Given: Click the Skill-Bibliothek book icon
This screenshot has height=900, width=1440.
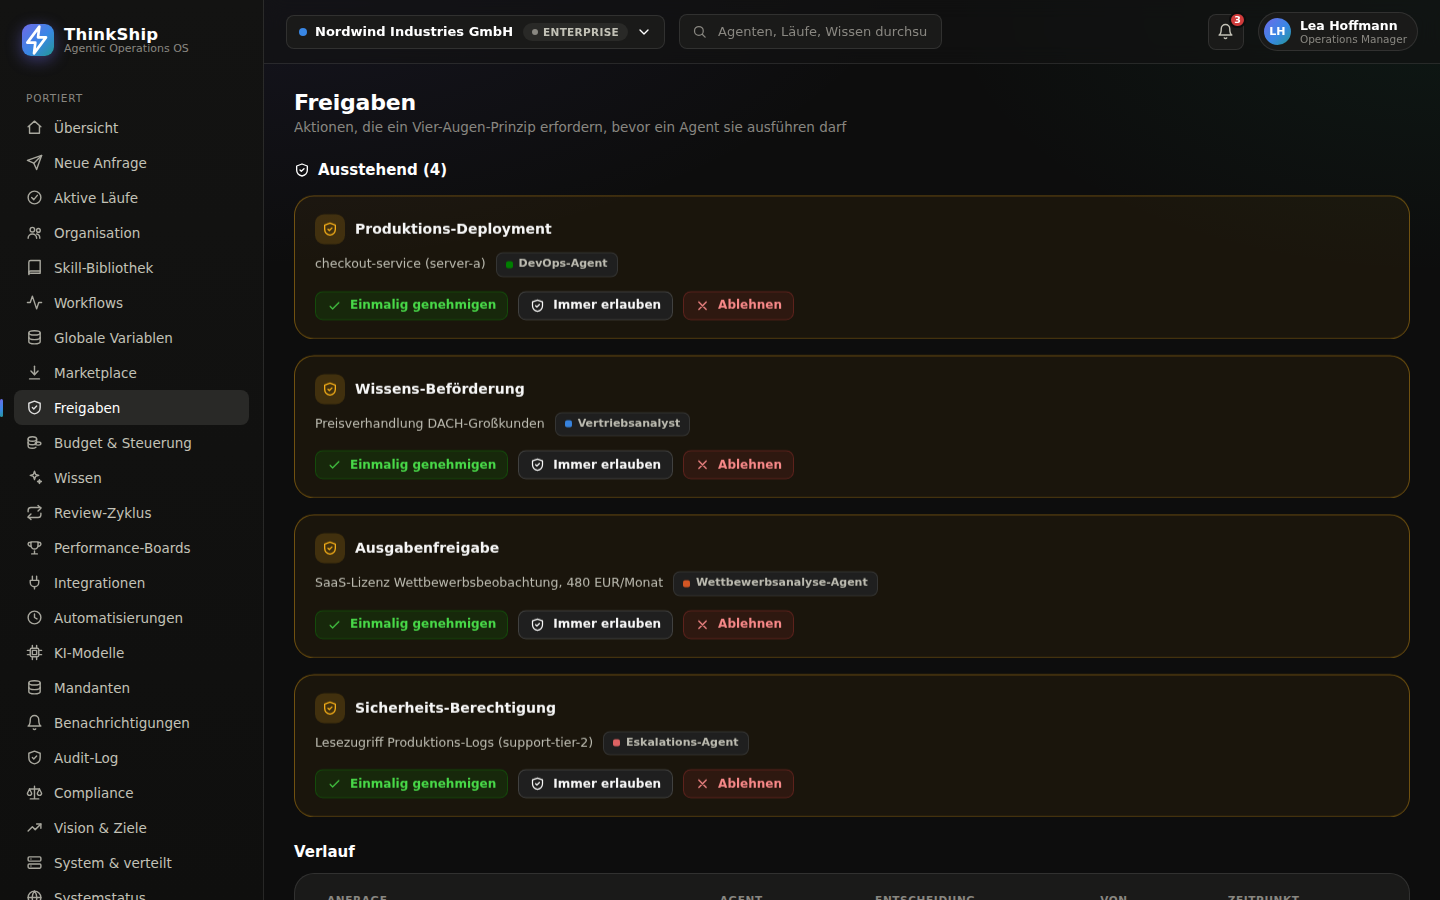Looking at the screenshot, I should pyautogui.click(x=35, y=268).
